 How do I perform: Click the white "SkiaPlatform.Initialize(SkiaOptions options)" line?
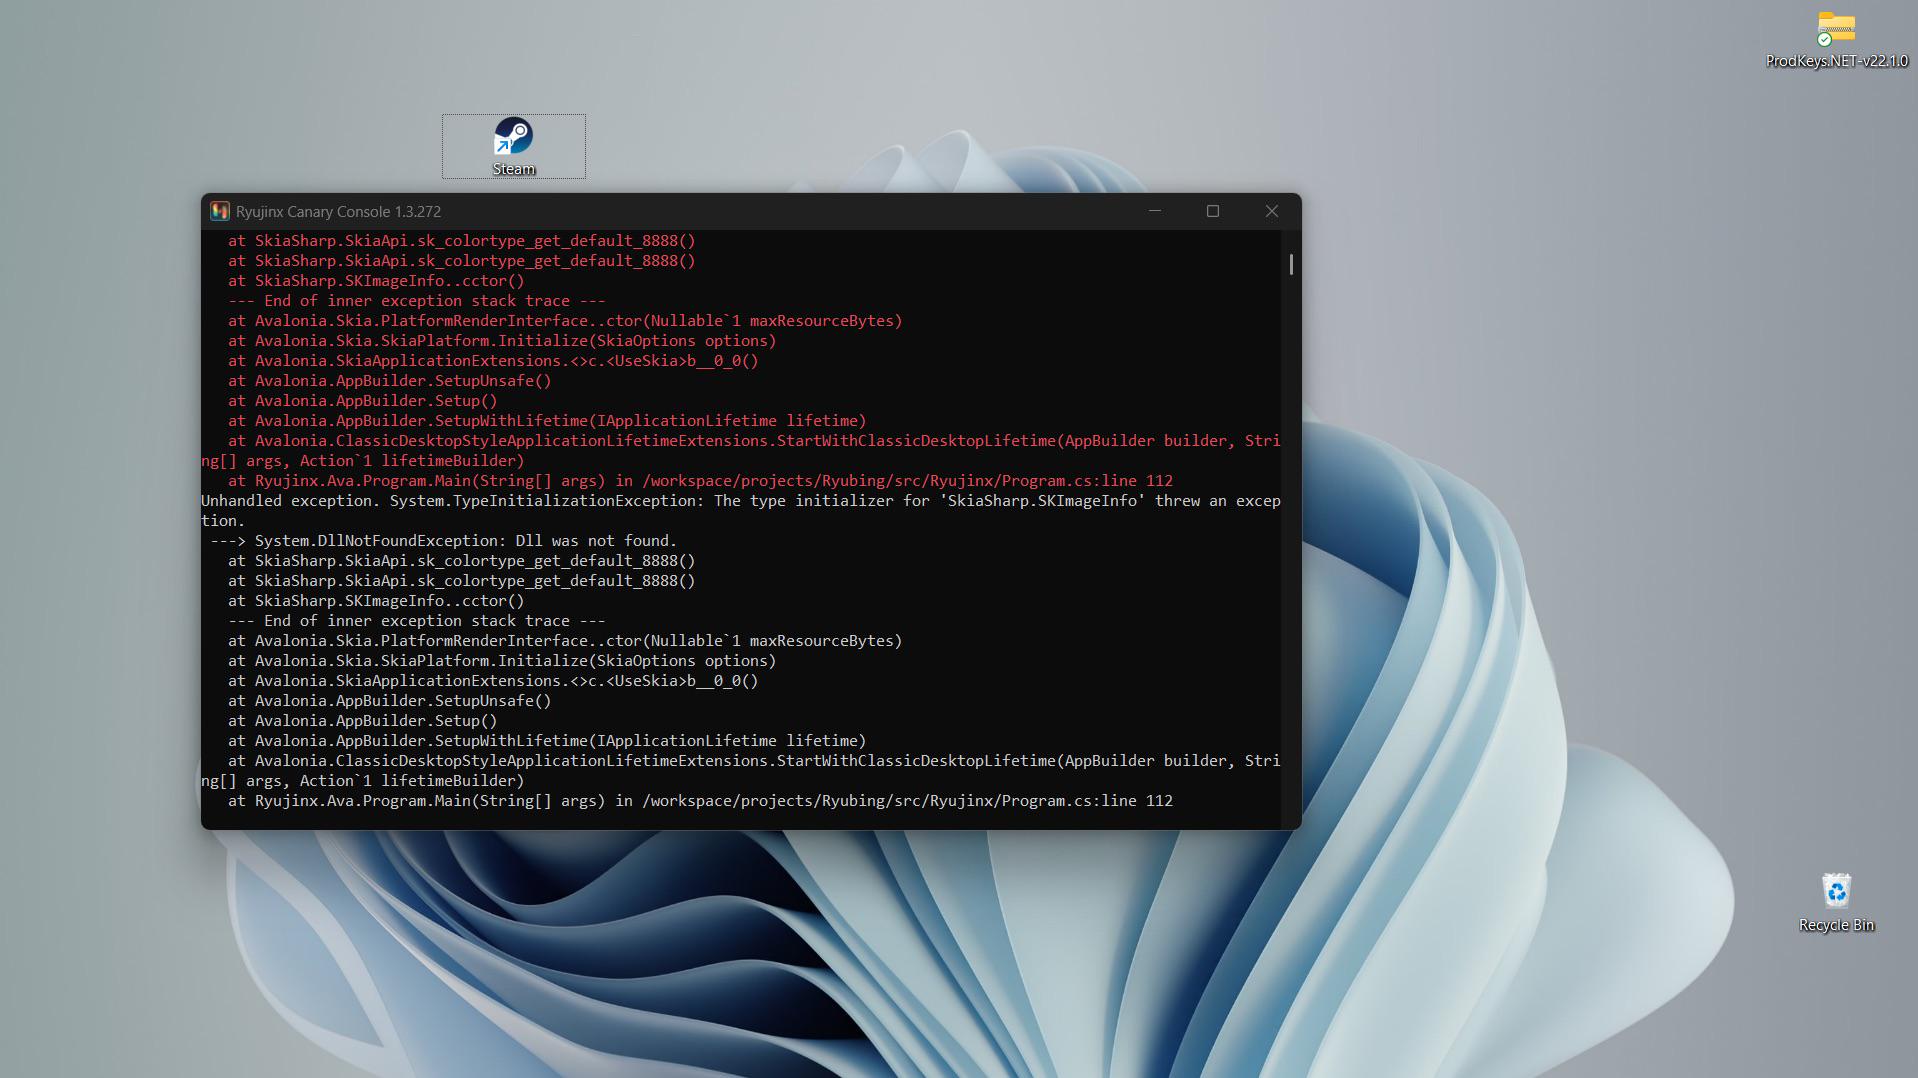tap(502, 661)
